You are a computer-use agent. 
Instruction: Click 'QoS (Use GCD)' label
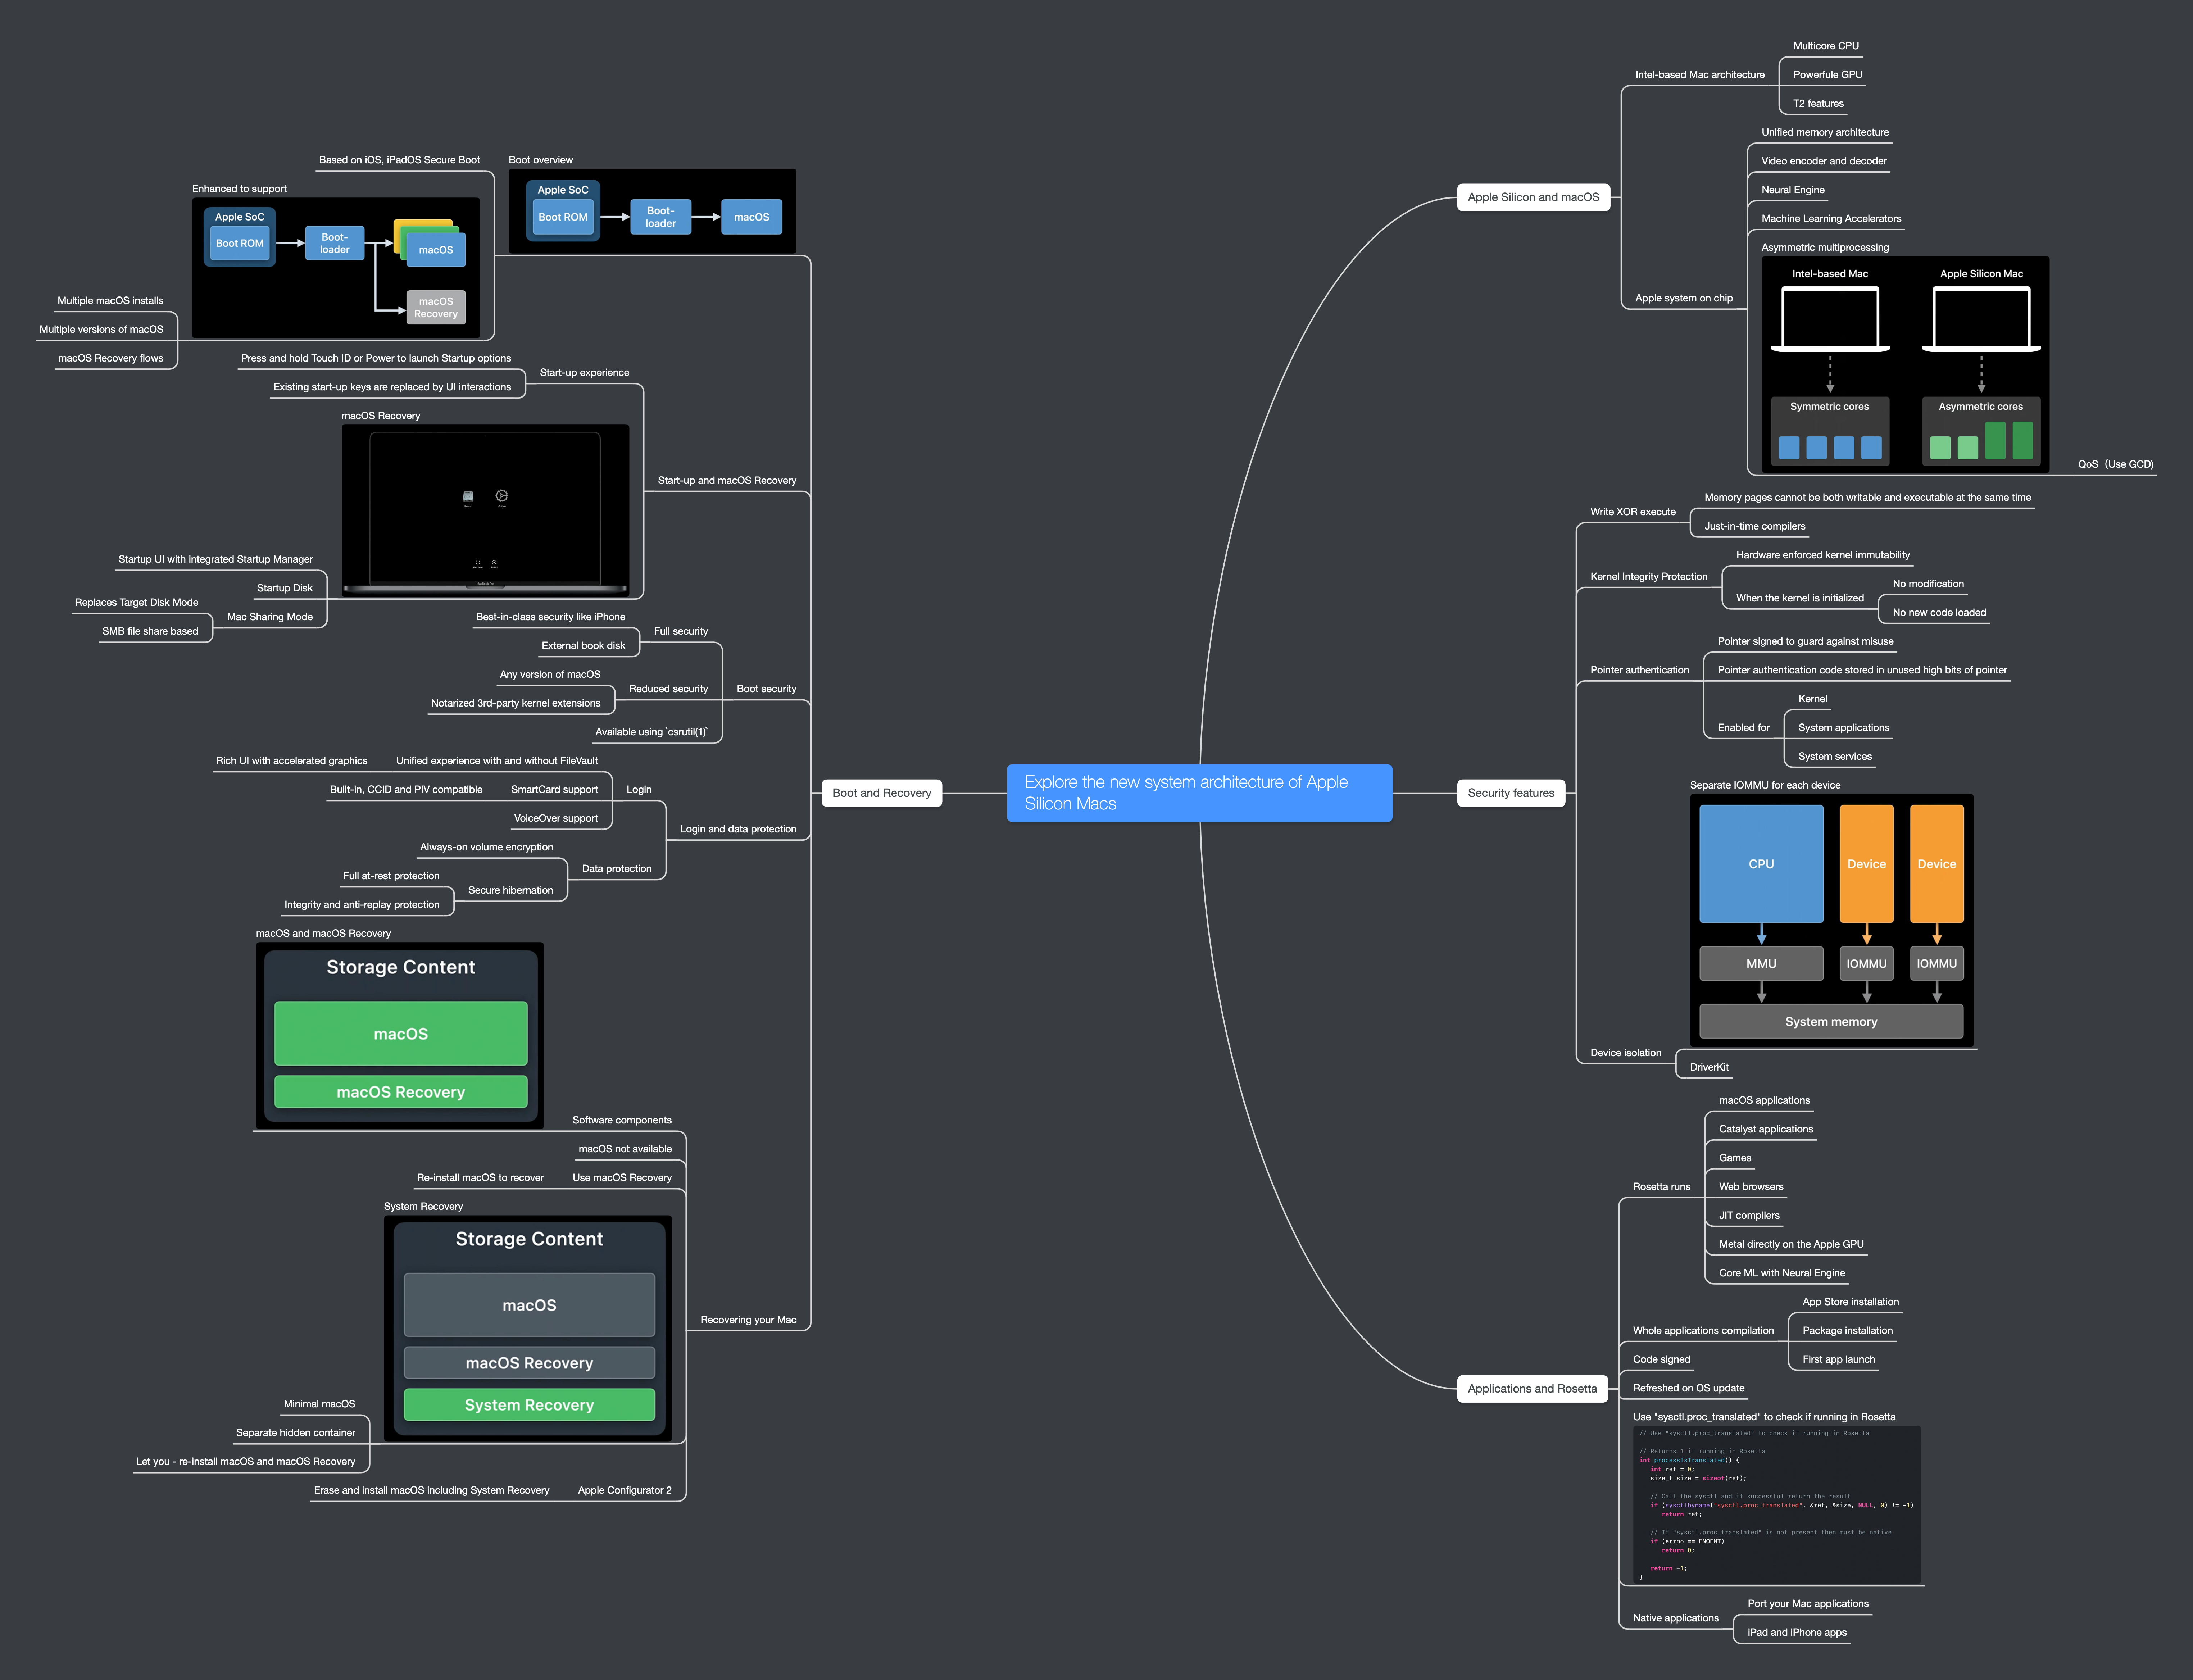[x=2116, y=464]
